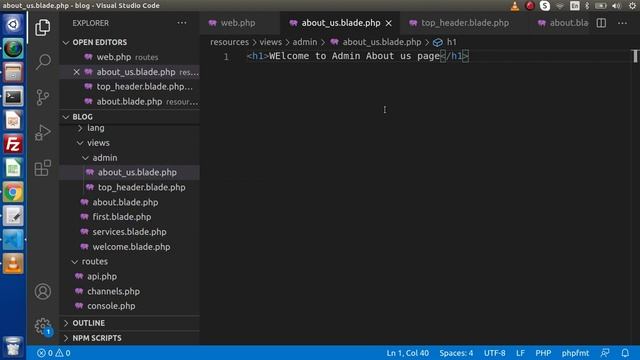Open web.php in Open Editors list
640x360 pixels.
(x=130, y=57)
